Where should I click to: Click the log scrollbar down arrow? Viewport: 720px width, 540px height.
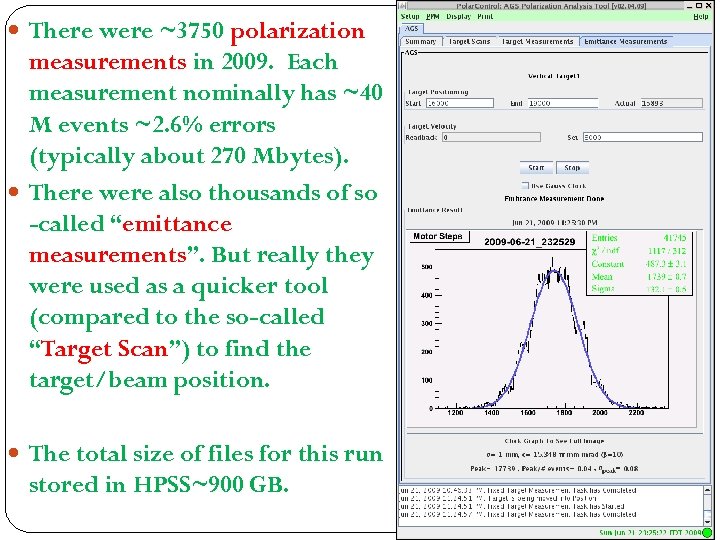click(708, 522)
